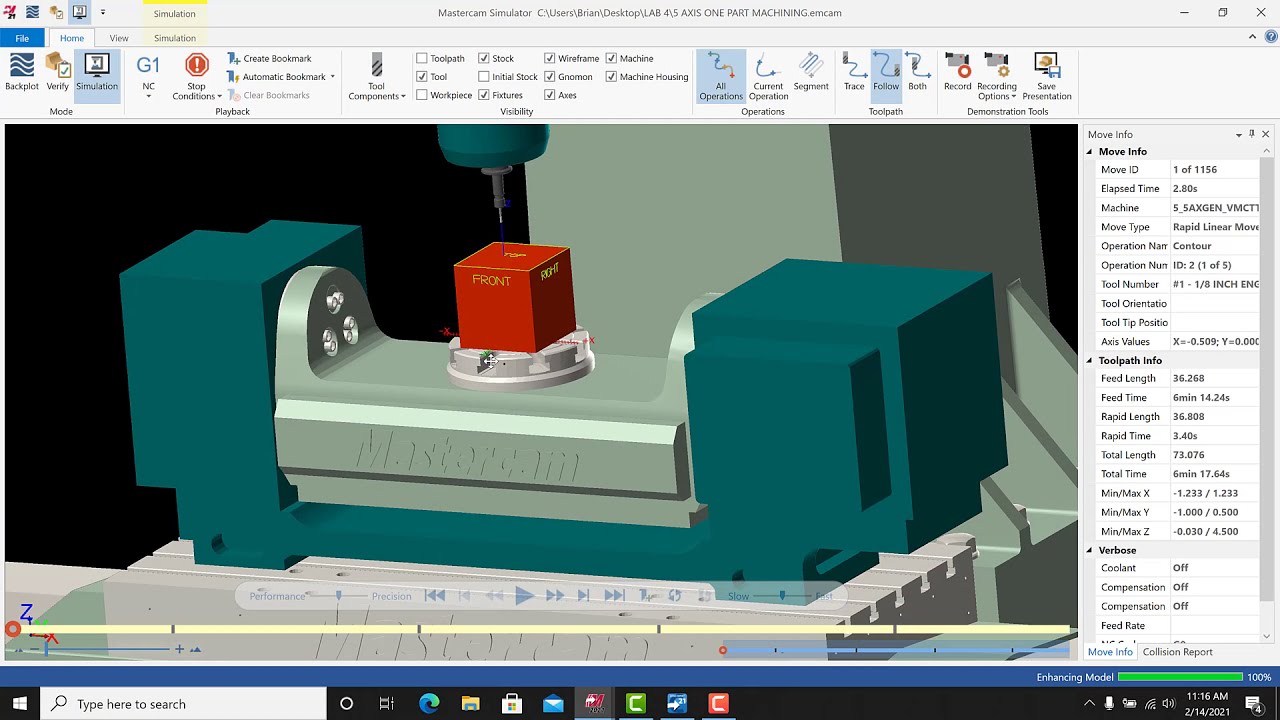Click the Performance to Precision slider
Viewport: 1280px width, 720px height.
tap(338, 596)
